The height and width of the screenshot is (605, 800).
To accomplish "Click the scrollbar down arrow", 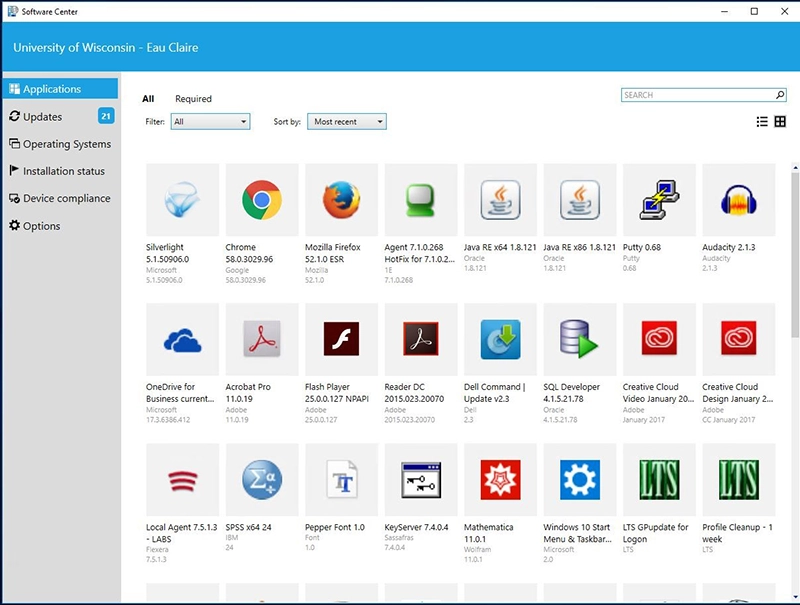I will pyautogui.click(x=795, y=597).
